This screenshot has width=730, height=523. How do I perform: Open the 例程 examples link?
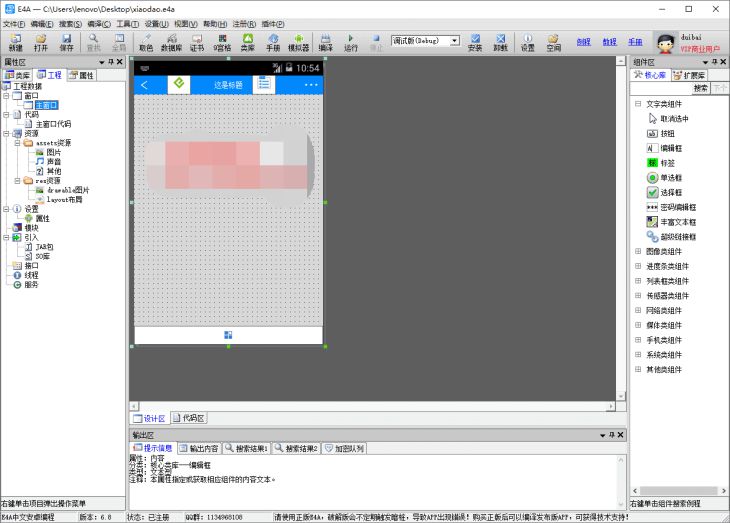(583, 42)
